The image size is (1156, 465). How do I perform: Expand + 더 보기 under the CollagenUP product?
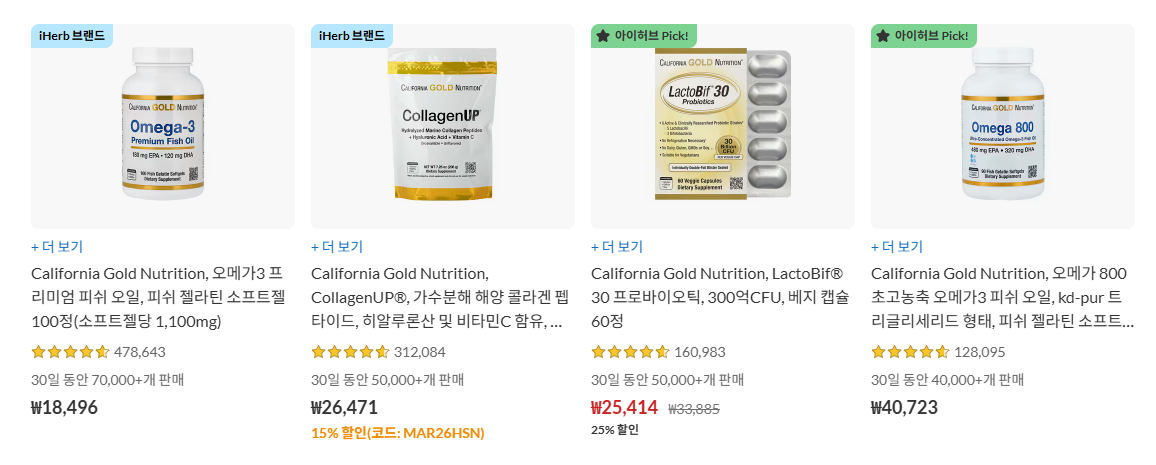tap(337, 247)
